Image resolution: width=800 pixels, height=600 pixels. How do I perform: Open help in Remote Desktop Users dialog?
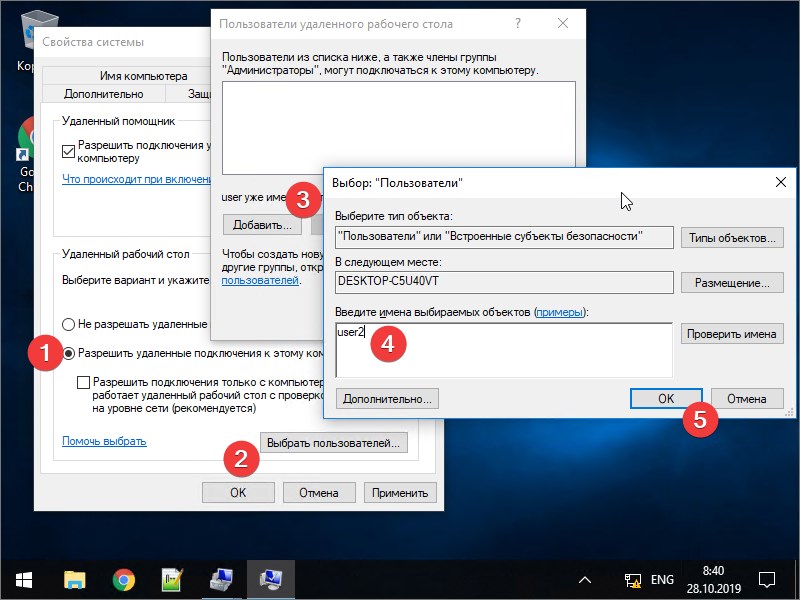518,23
